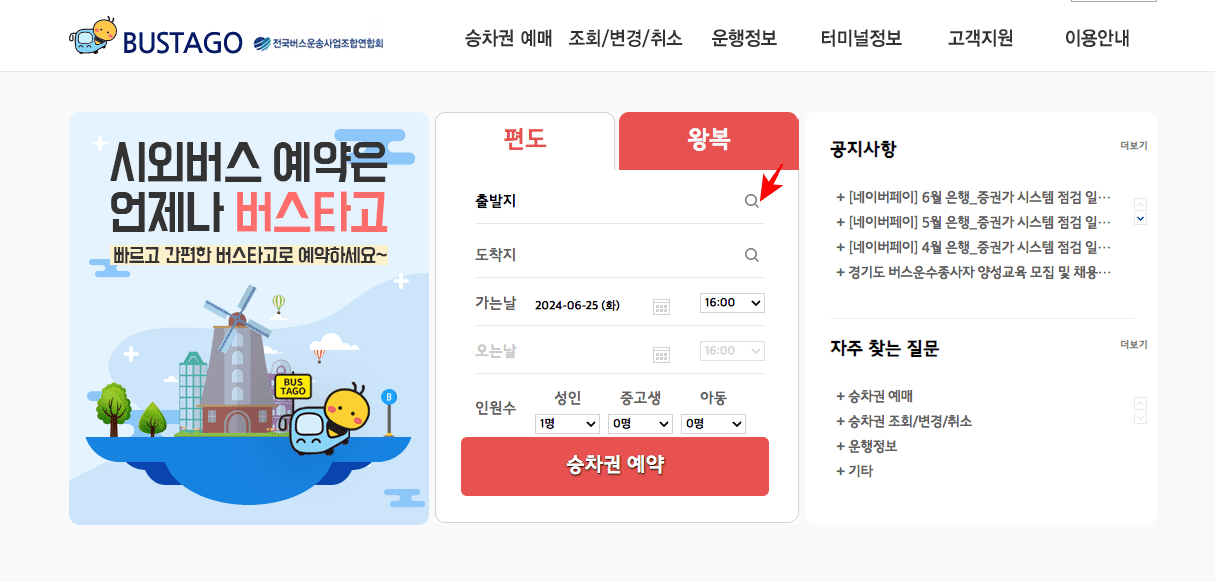Click the notice list down arrow
This screenshot has height=582, width=1215.
(1140, 218)
